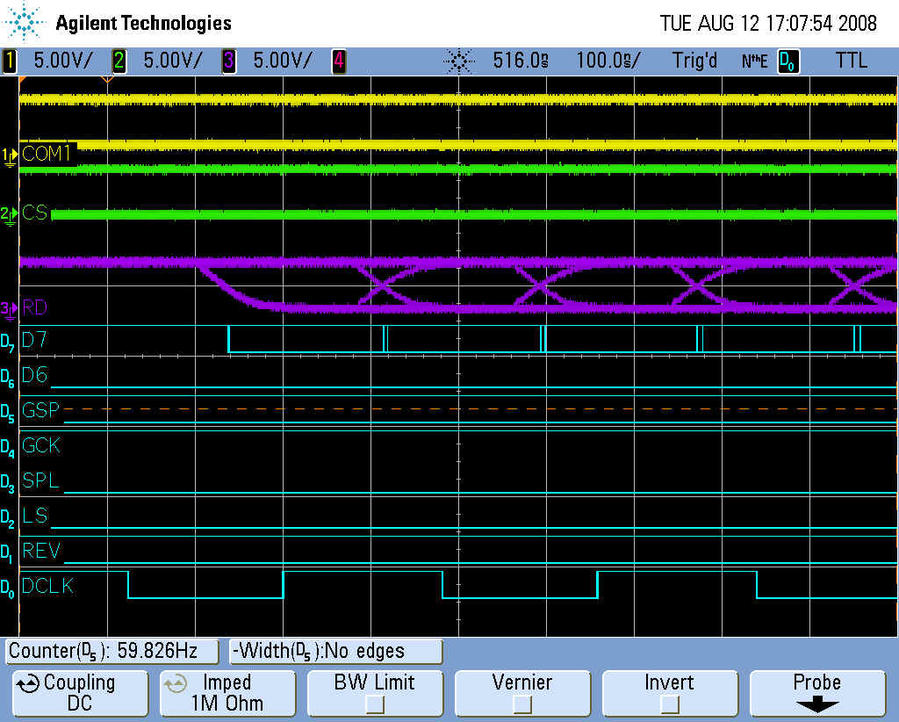This screenshot has width=899, height=722.
Task: Enable the BW Limit checkbox
Action: pos(375,704)
